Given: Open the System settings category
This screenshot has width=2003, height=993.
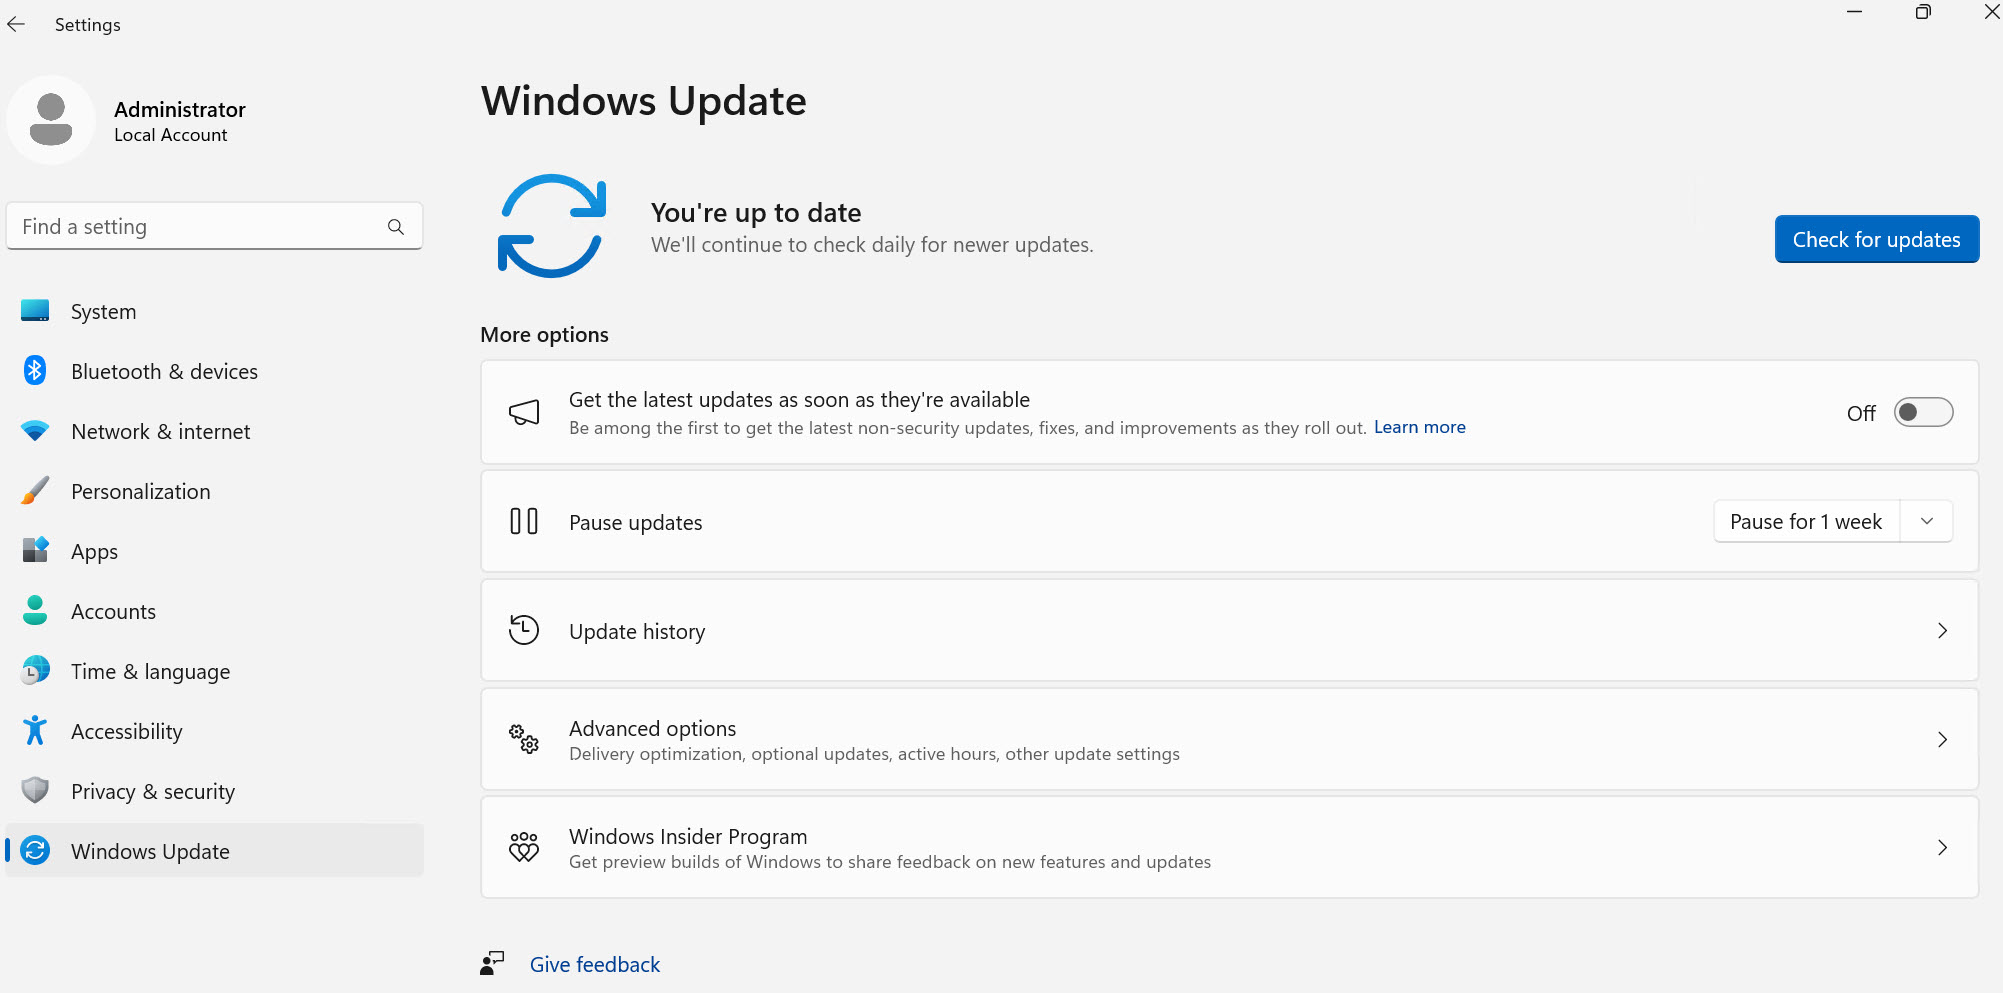Looking at the screenshot, I should click(x=215, y=312).
